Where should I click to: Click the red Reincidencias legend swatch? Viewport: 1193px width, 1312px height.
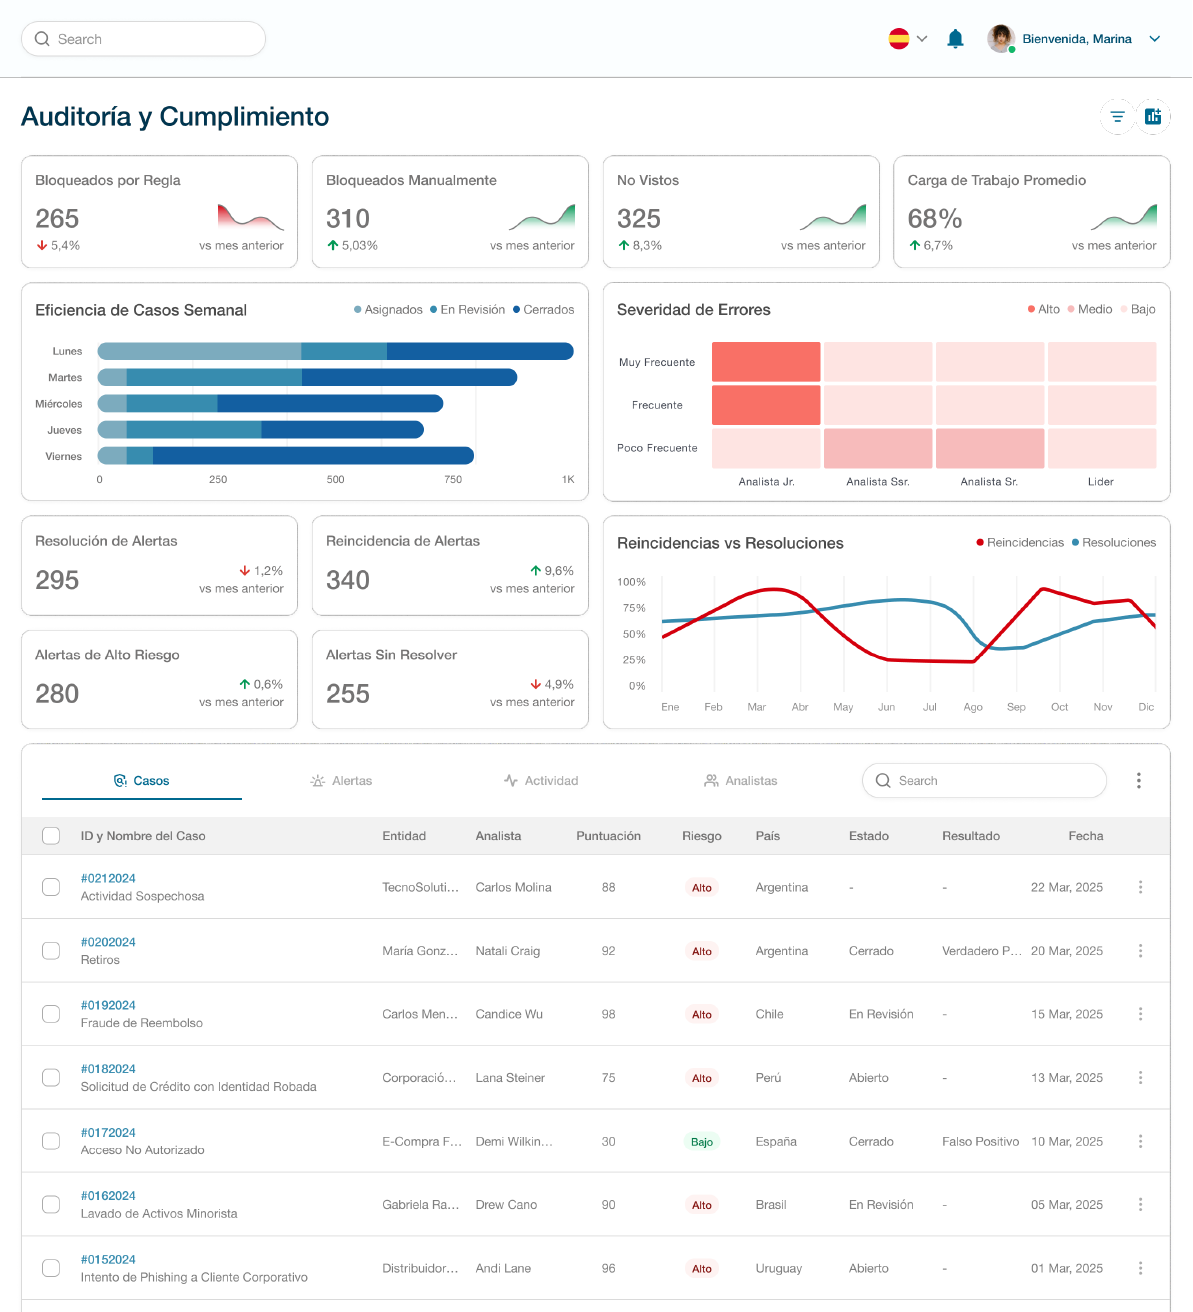pos(979,542)
